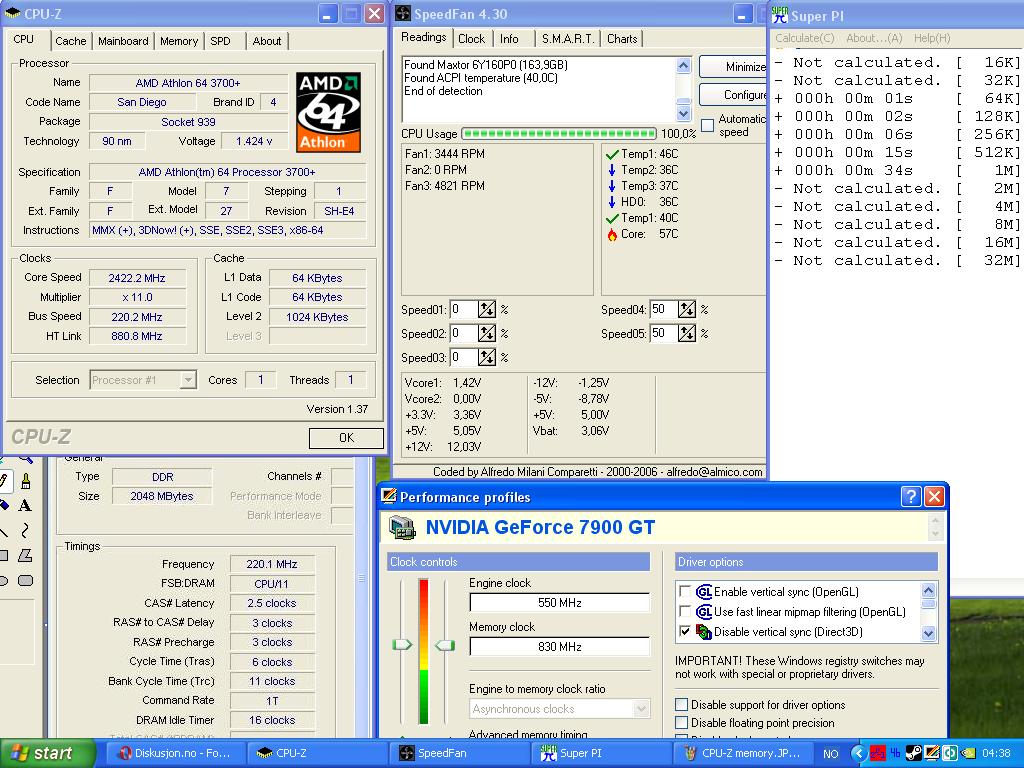1024x768 pixels.
Task: Click OK button in CPU-Z
Action: (x=346, y=438)
